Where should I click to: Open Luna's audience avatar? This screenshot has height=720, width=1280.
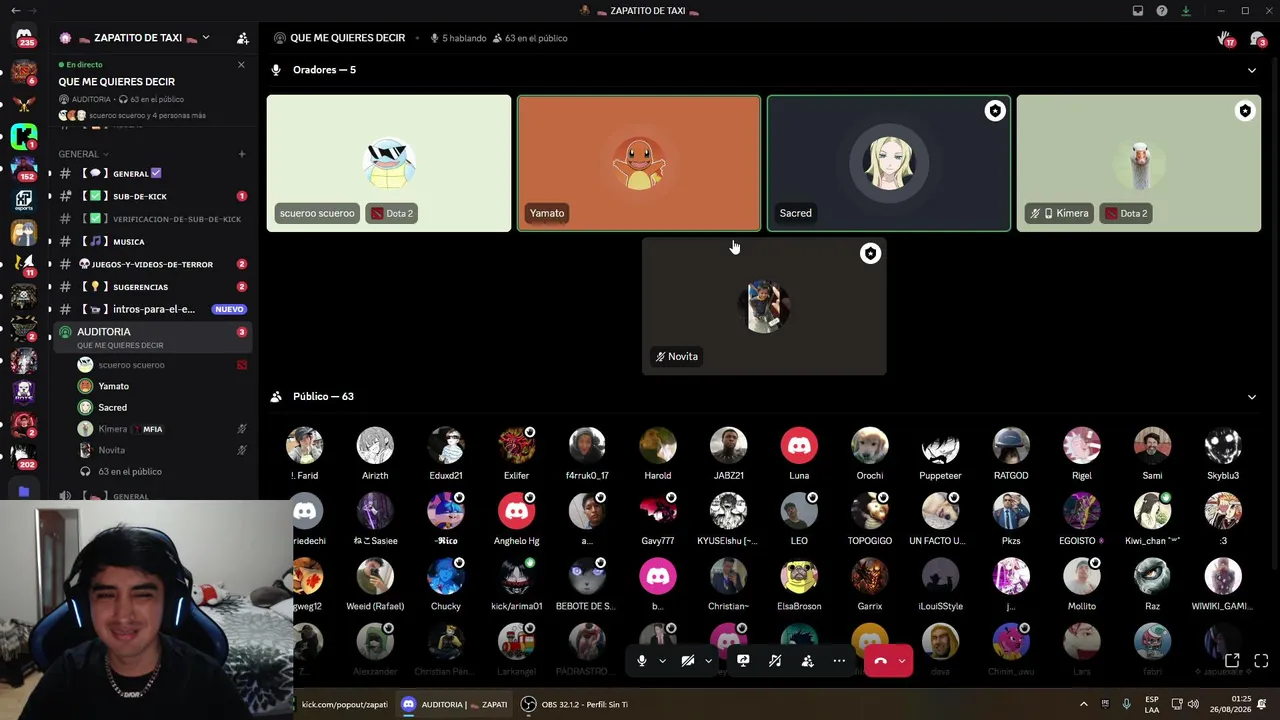(799, 446)
